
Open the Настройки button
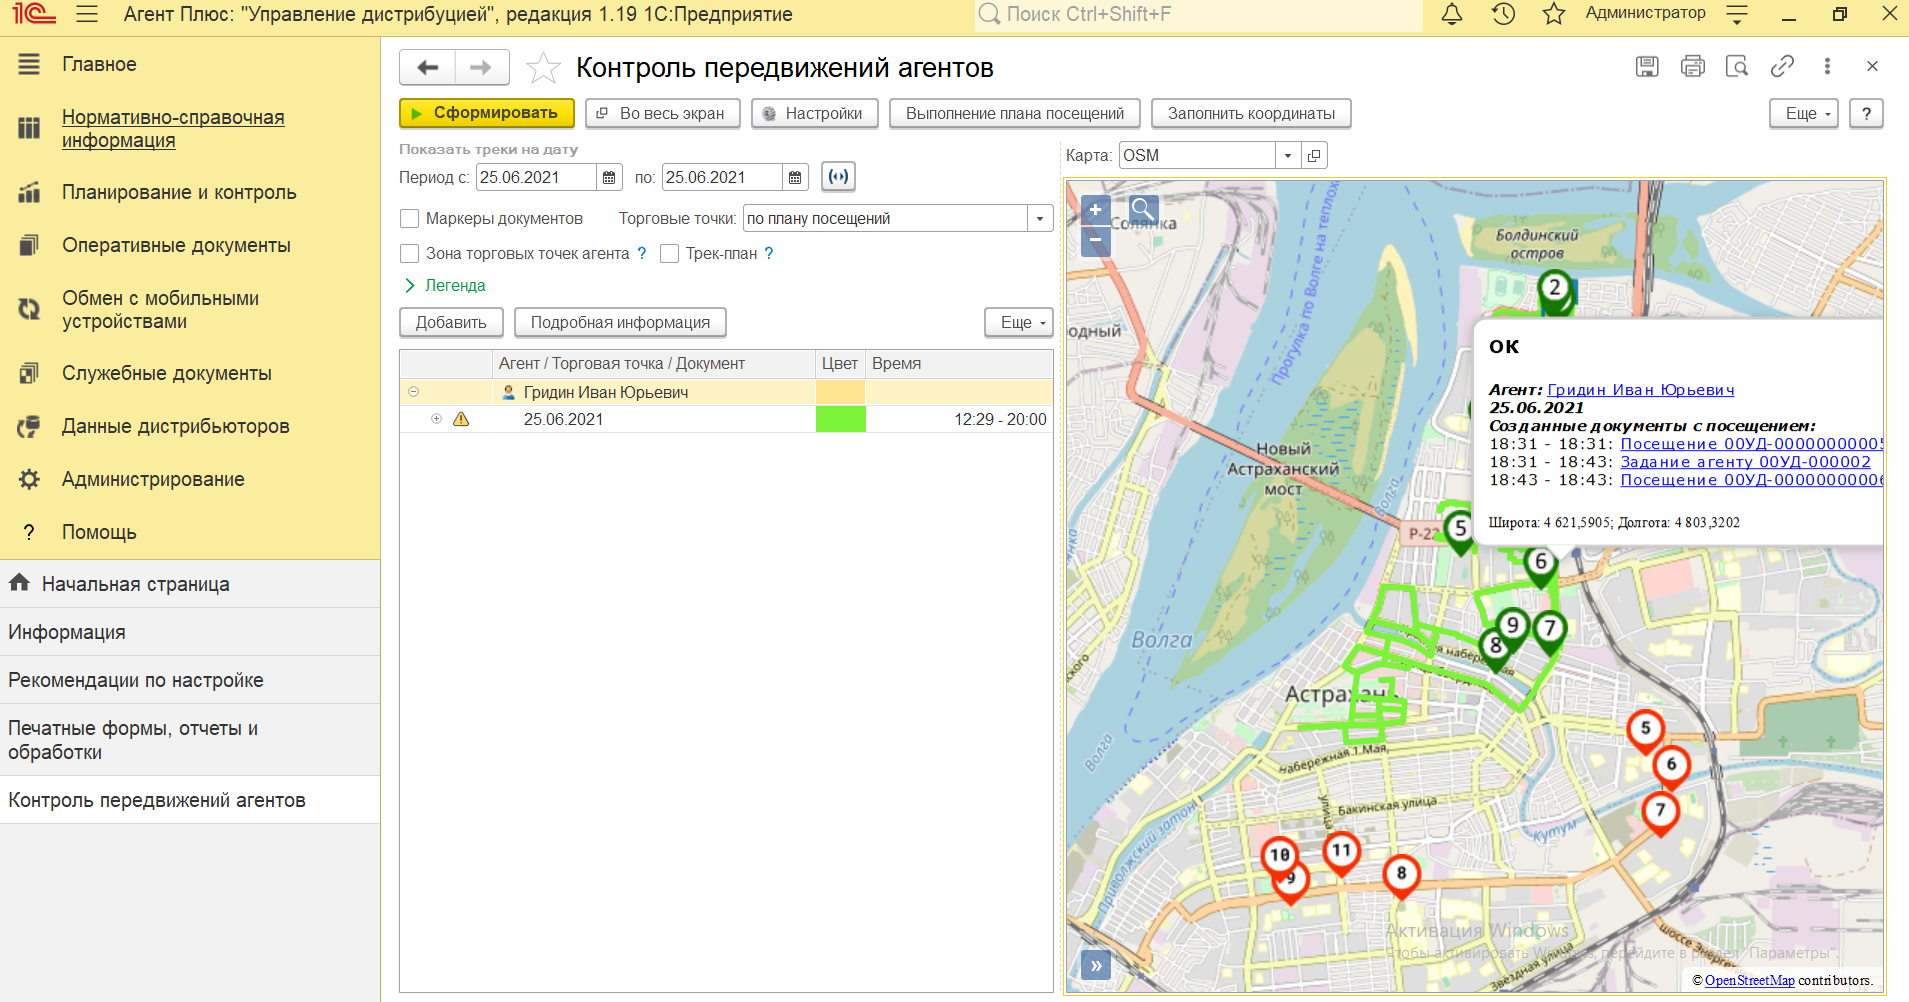point(814,113)
